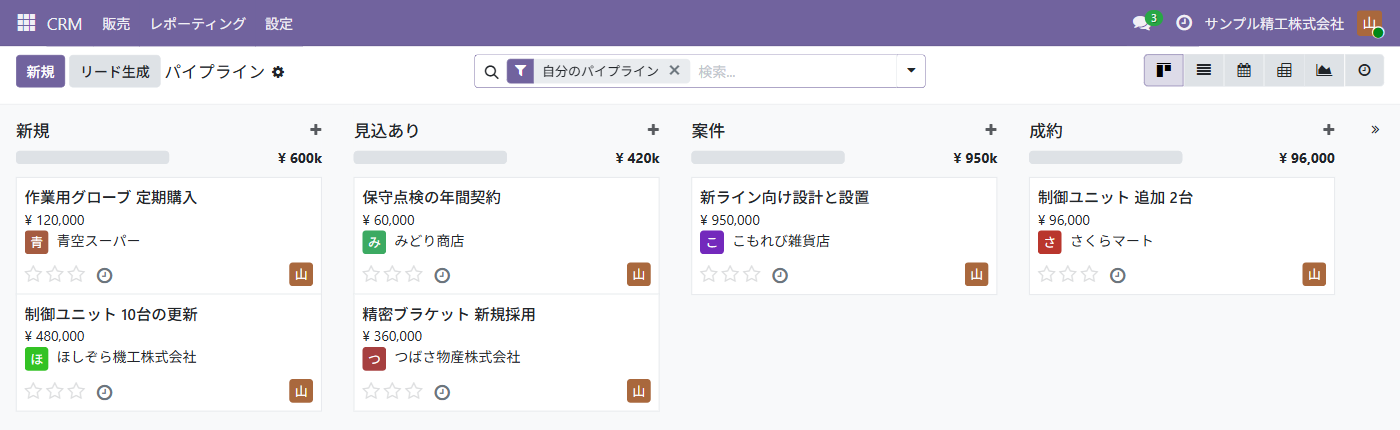The width and height of the screenshot is (1400, 430).
Task: Add a quick lead in 成約 column
Action: 1329,130
